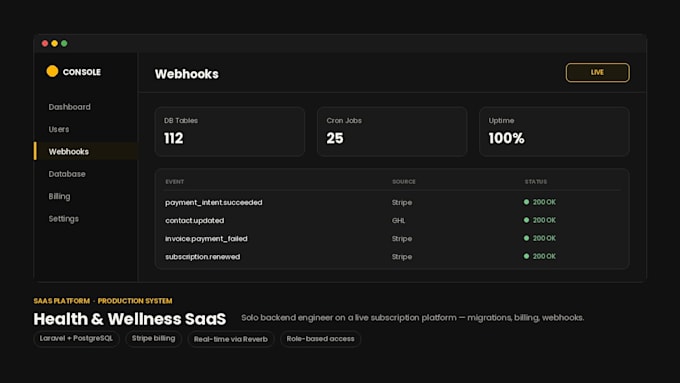Click the Health & Wellness SaaS heading
Image resolution: width=680 pixels, height=383 pixels.
(x=130, y=319)
